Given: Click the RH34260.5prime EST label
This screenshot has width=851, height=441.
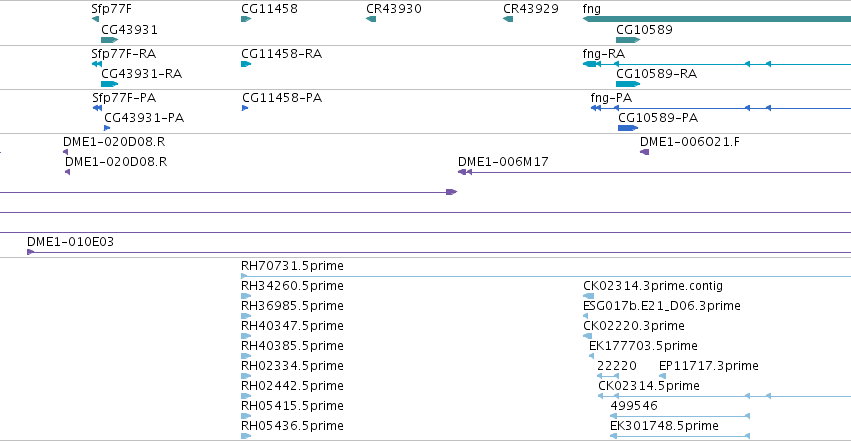Looking at the screenshot, I should pos(293,286).
